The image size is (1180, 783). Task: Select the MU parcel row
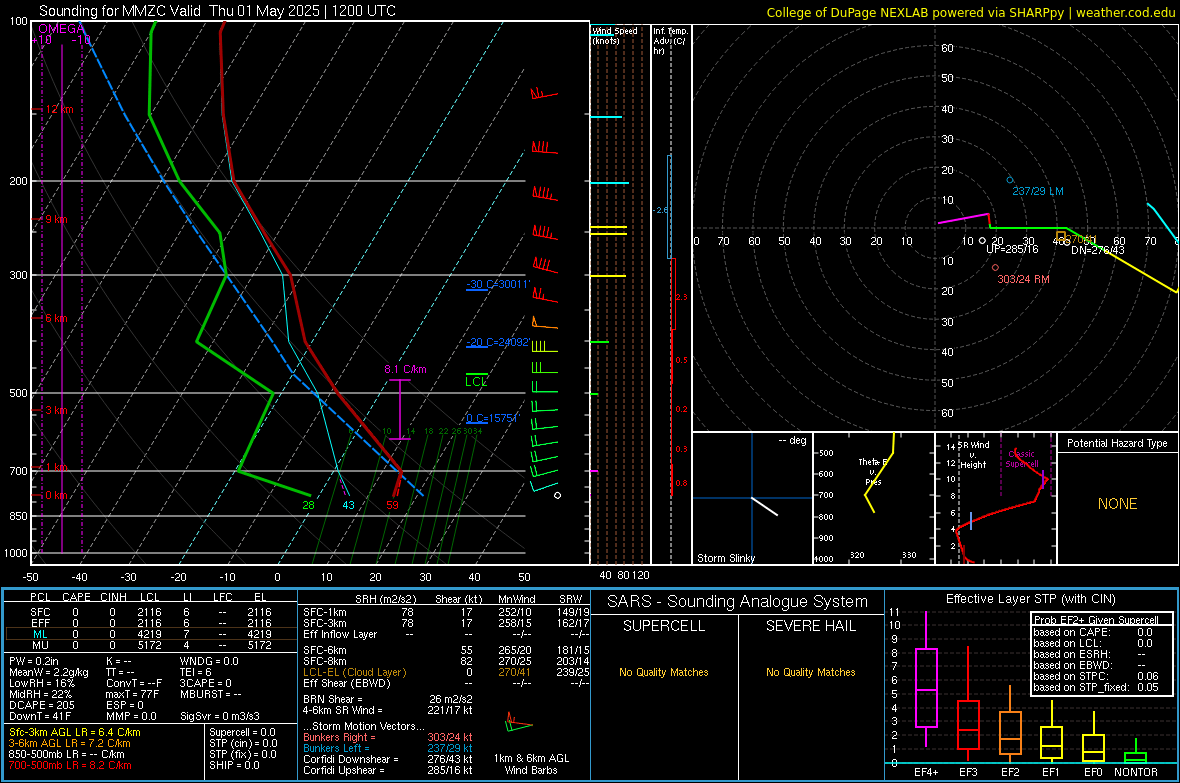click(x=151, y=645)
